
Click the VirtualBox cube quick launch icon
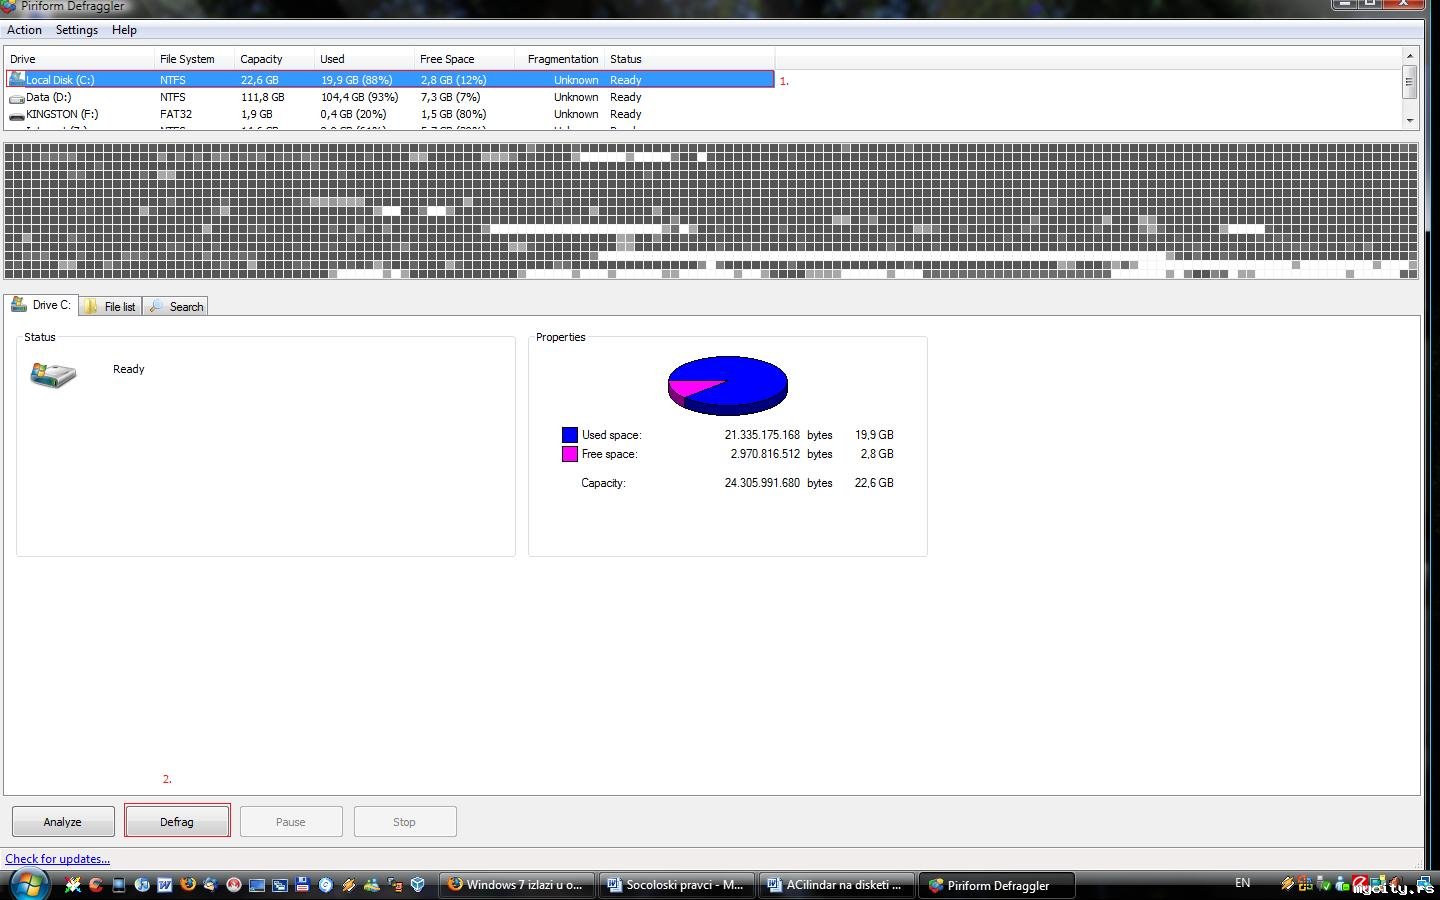click(x=418, y=885)
